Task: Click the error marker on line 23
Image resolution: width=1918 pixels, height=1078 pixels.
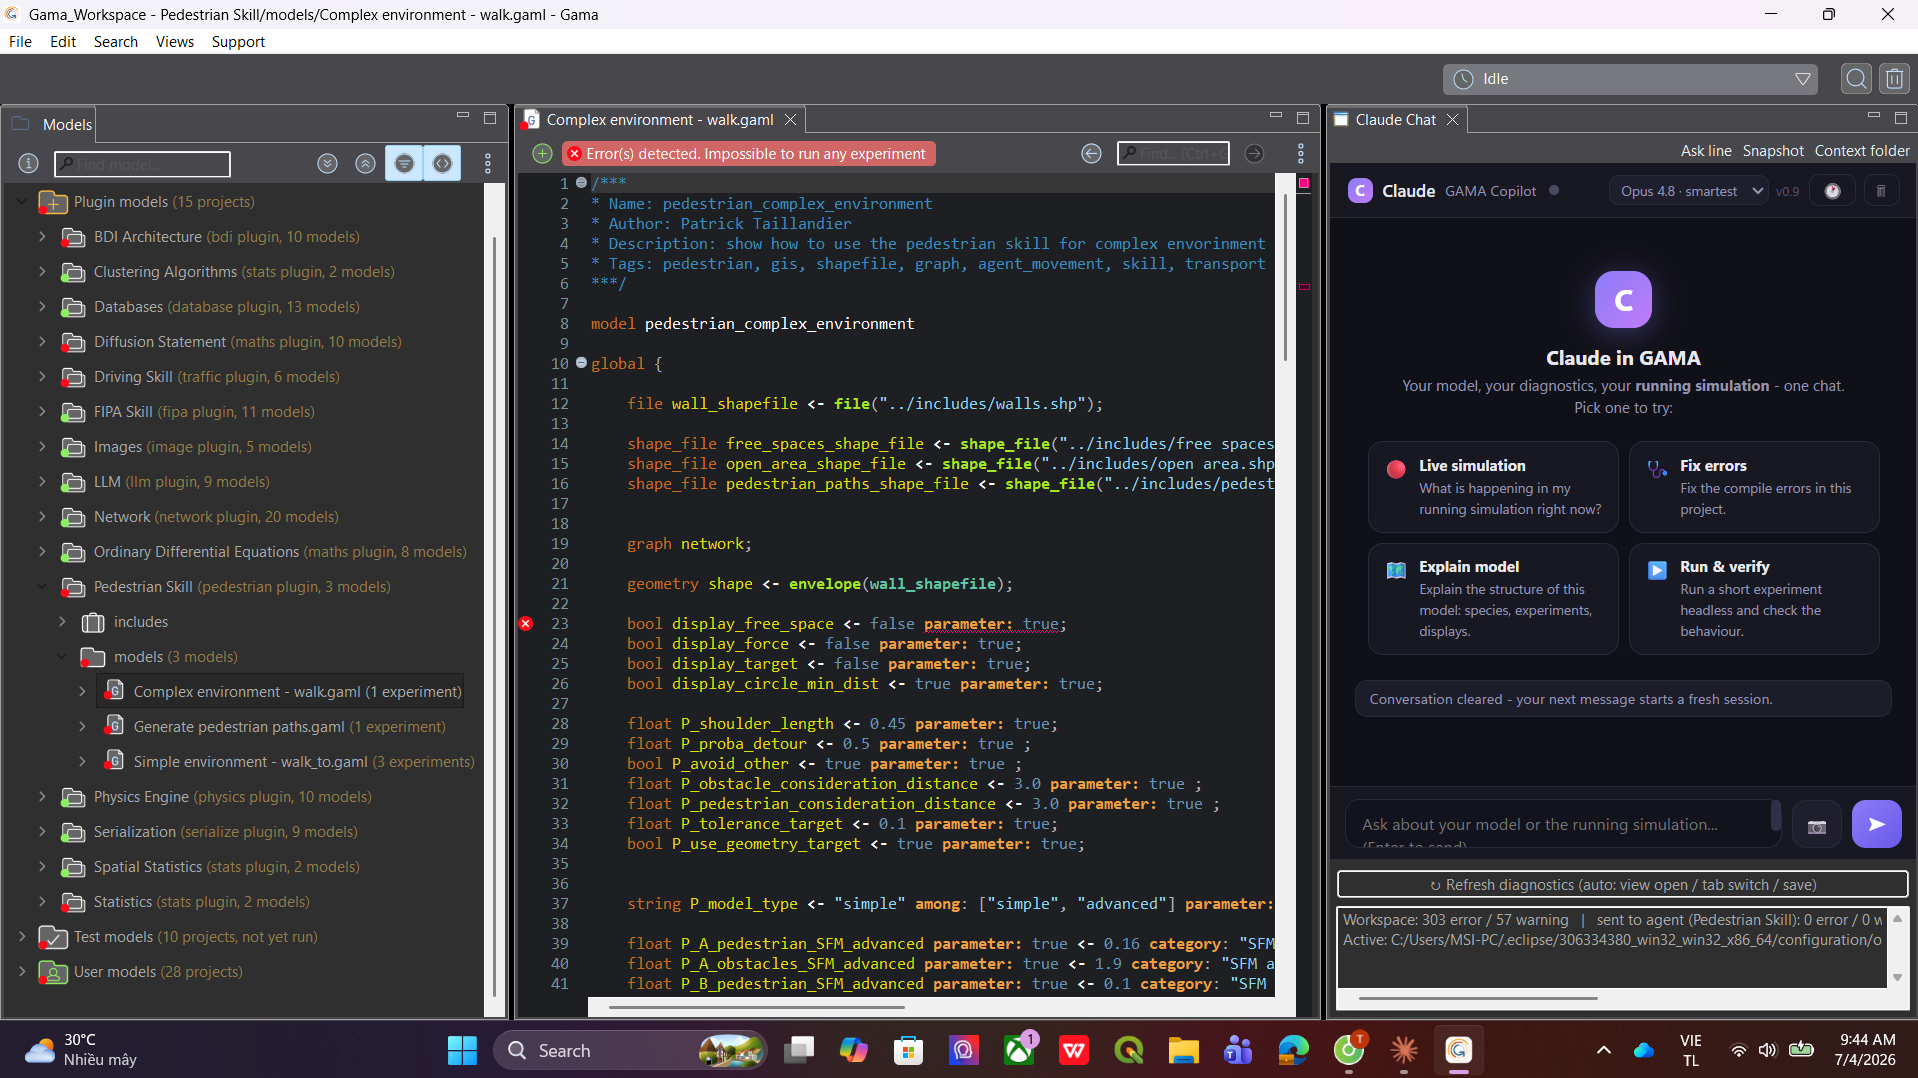Action: coord(526,624)
